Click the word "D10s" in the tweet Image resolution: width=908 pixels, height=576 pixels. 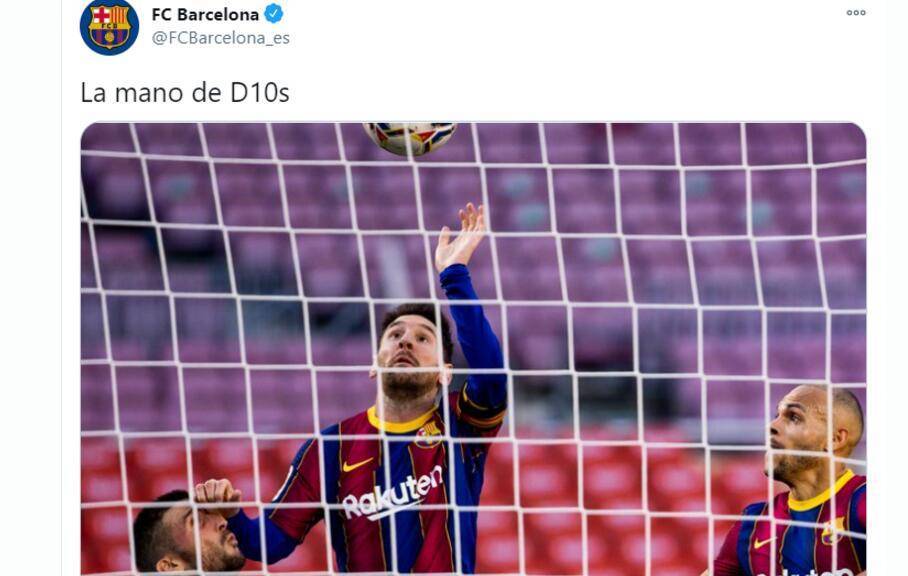[x=259, y=93]
